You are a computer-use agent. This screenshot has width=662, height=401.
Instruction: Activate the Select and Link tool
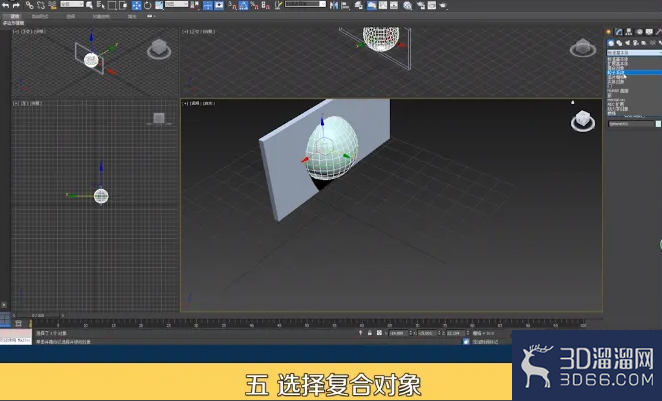[x=30, y=5]
